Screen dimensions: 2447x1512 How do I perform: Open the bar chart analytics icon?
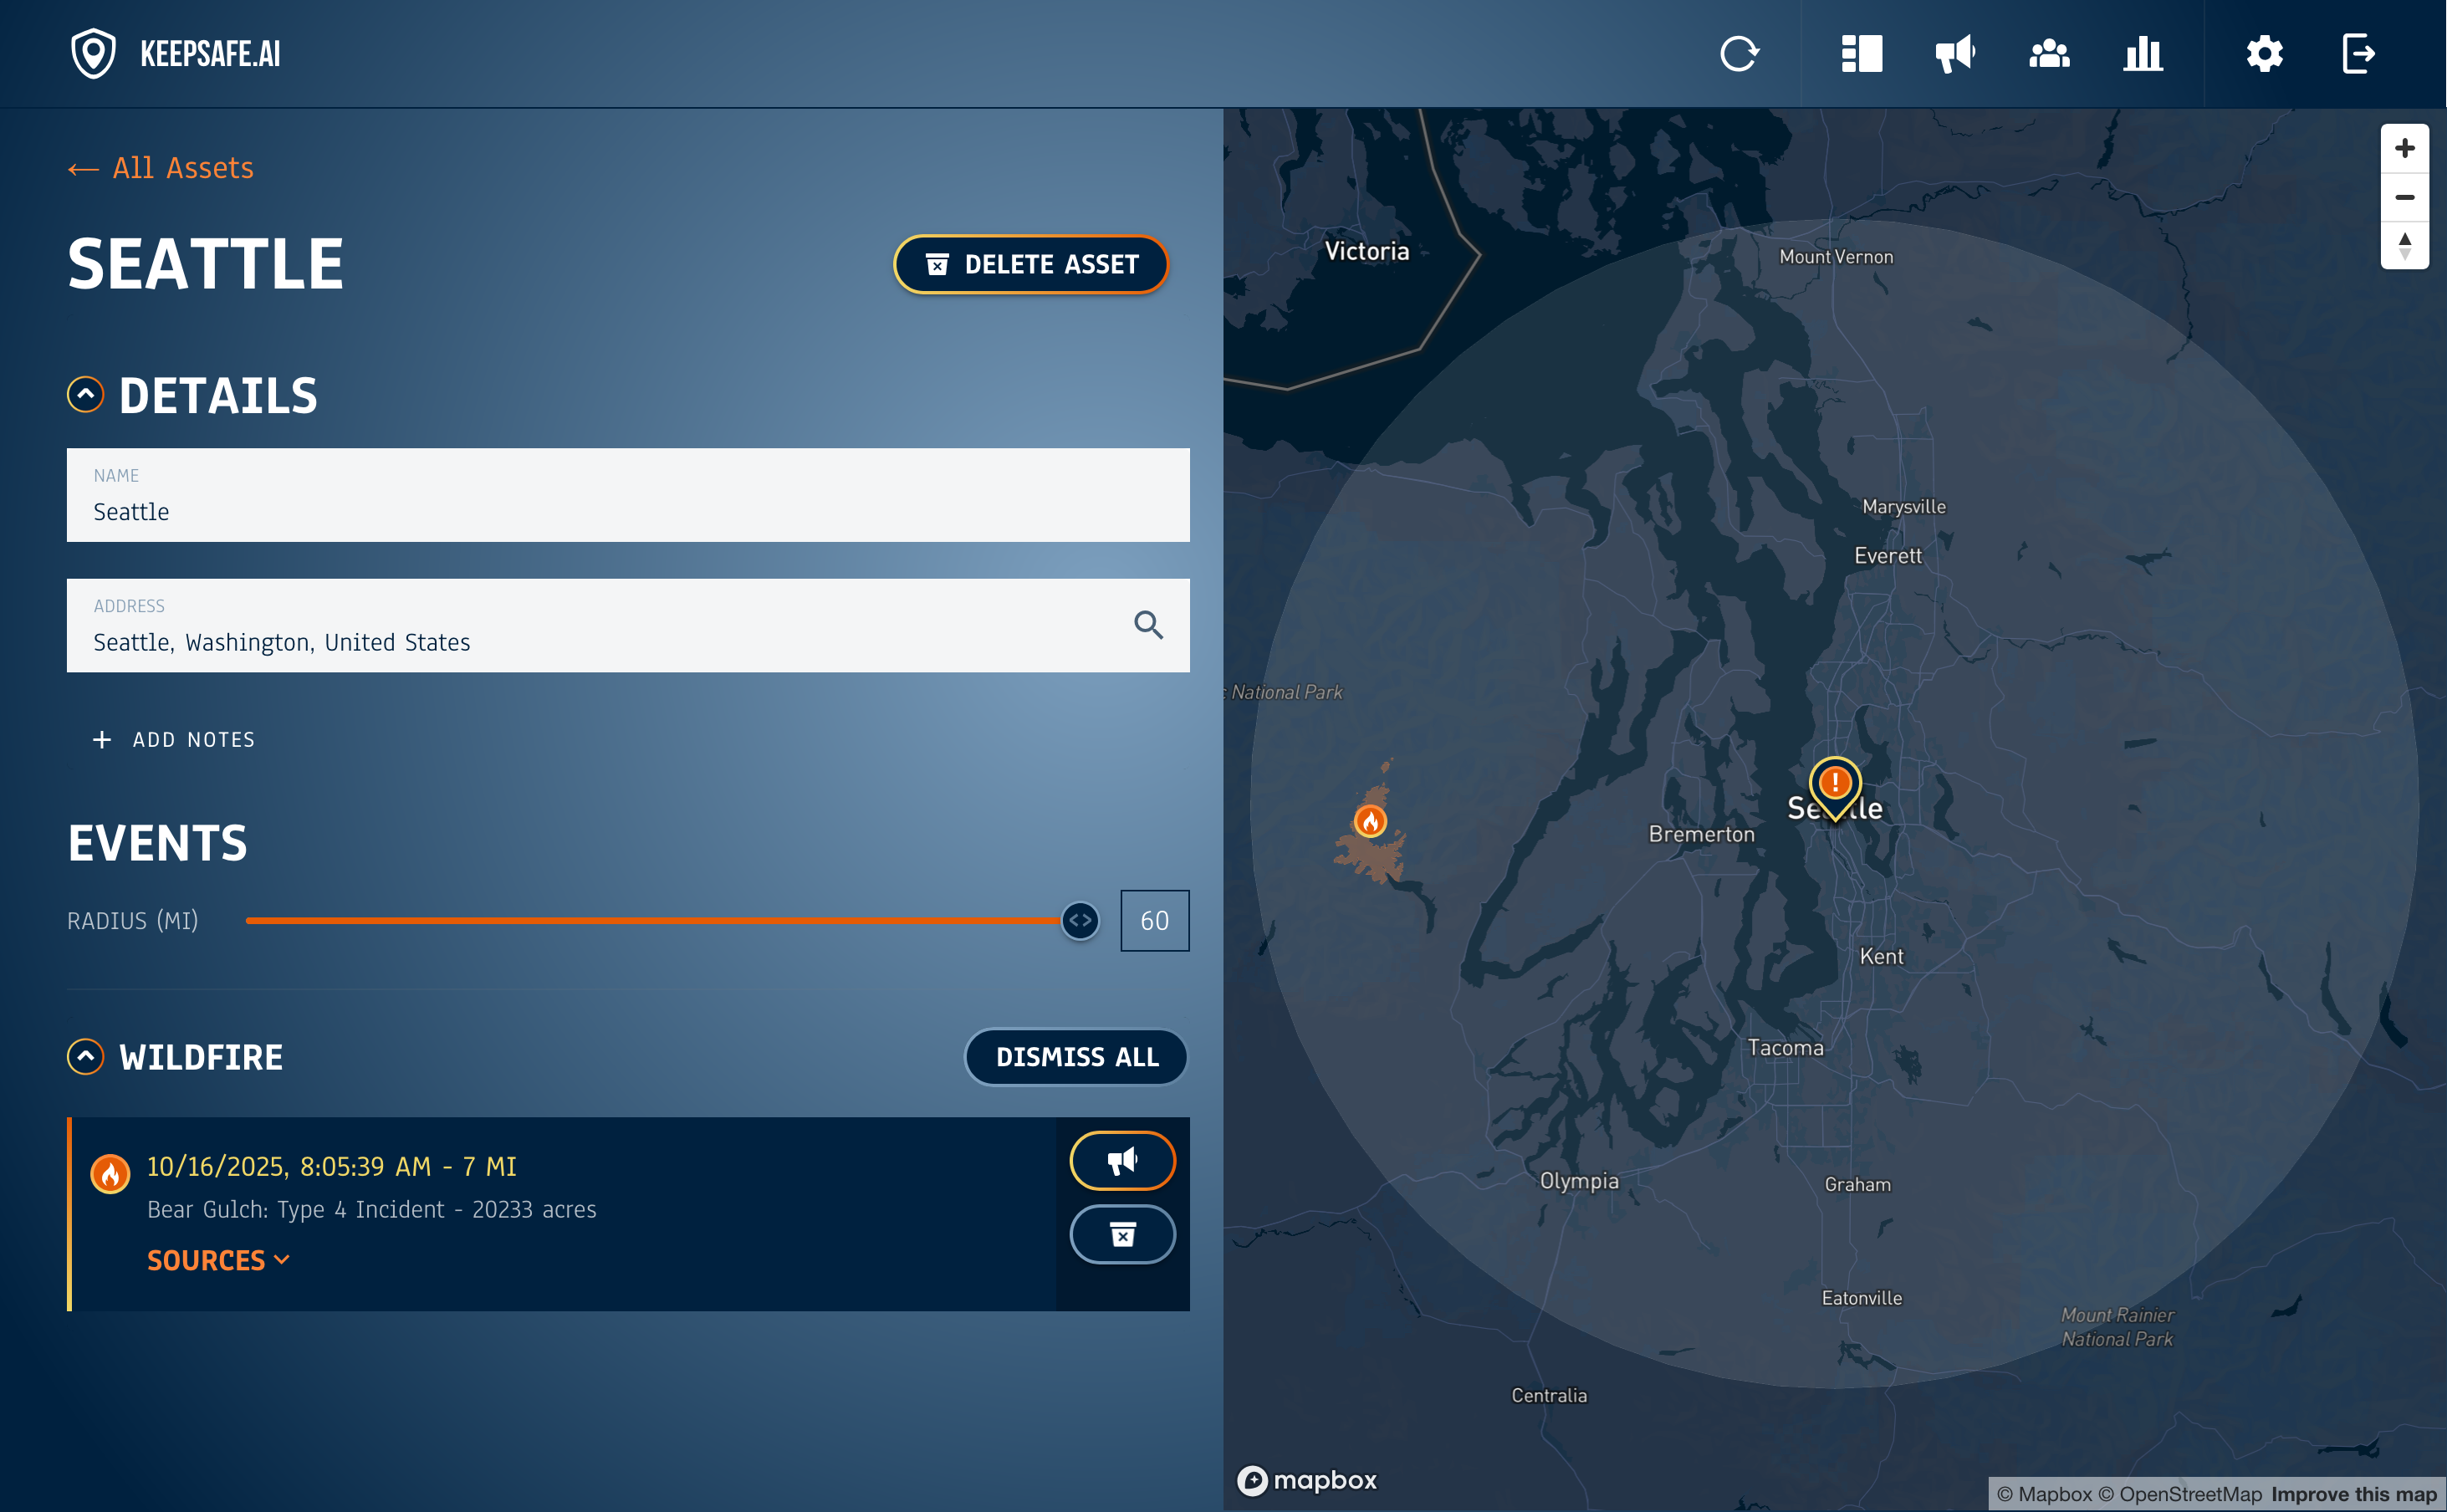(2142, 54)
